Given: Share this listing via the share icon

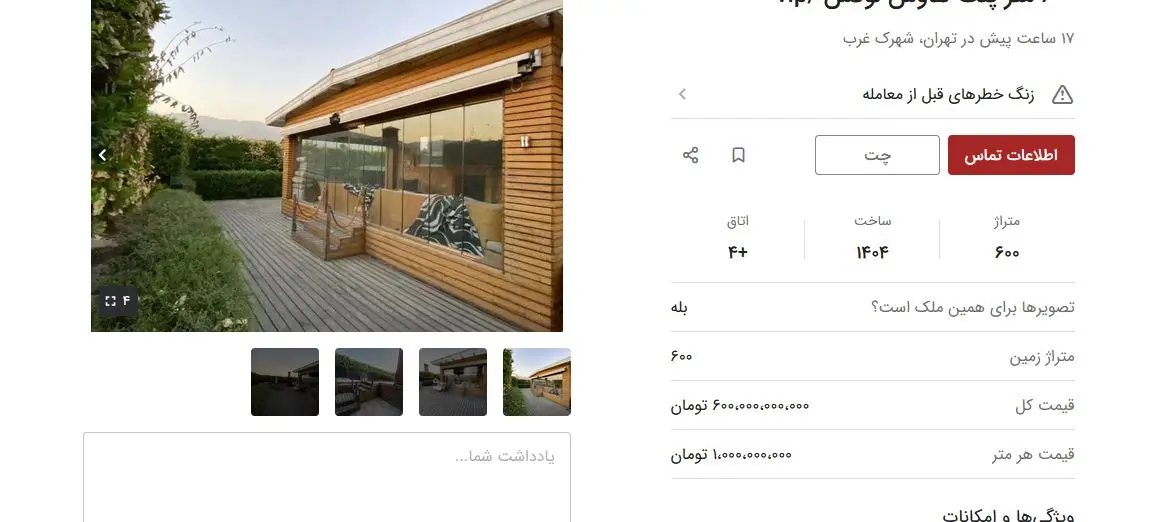Looking at the screenshot, I should click(x=690, y=155).
